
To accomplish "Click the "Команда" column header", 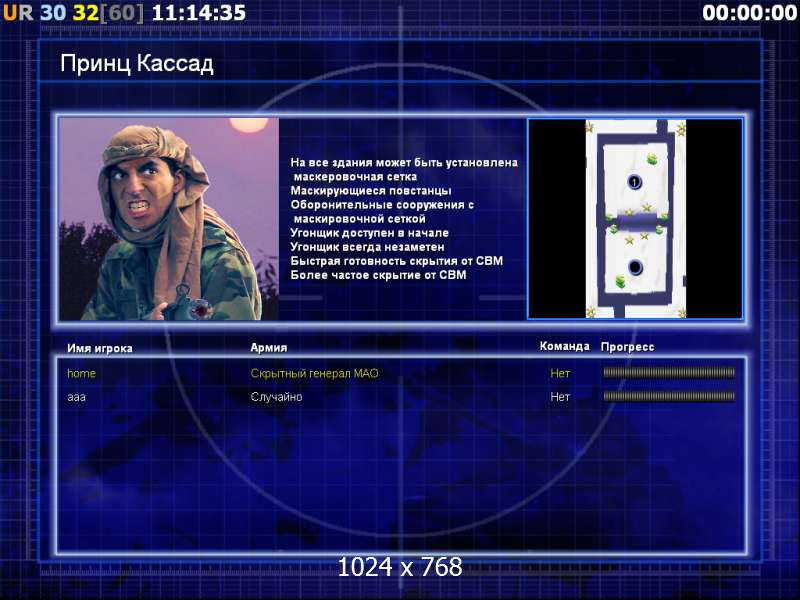I will 564,346.
